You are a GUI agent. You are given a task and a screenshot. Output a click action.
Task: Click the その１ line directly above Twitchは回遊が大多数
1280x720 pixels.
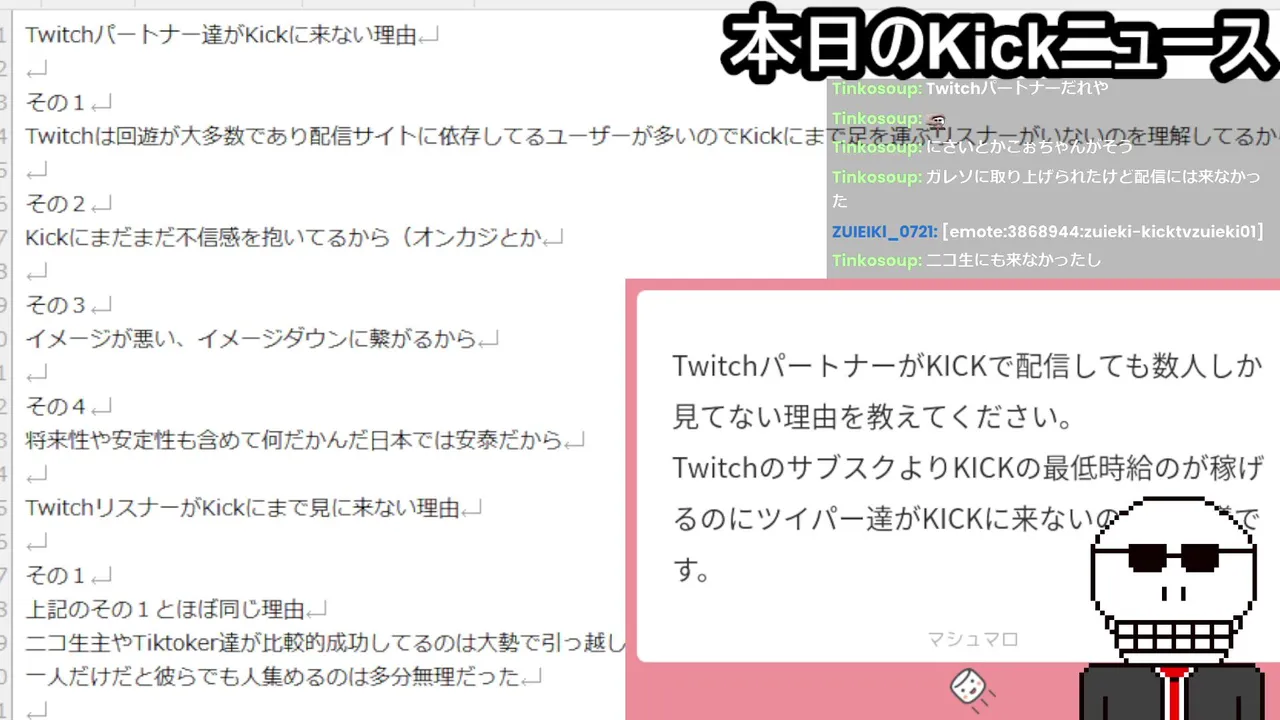56,102
